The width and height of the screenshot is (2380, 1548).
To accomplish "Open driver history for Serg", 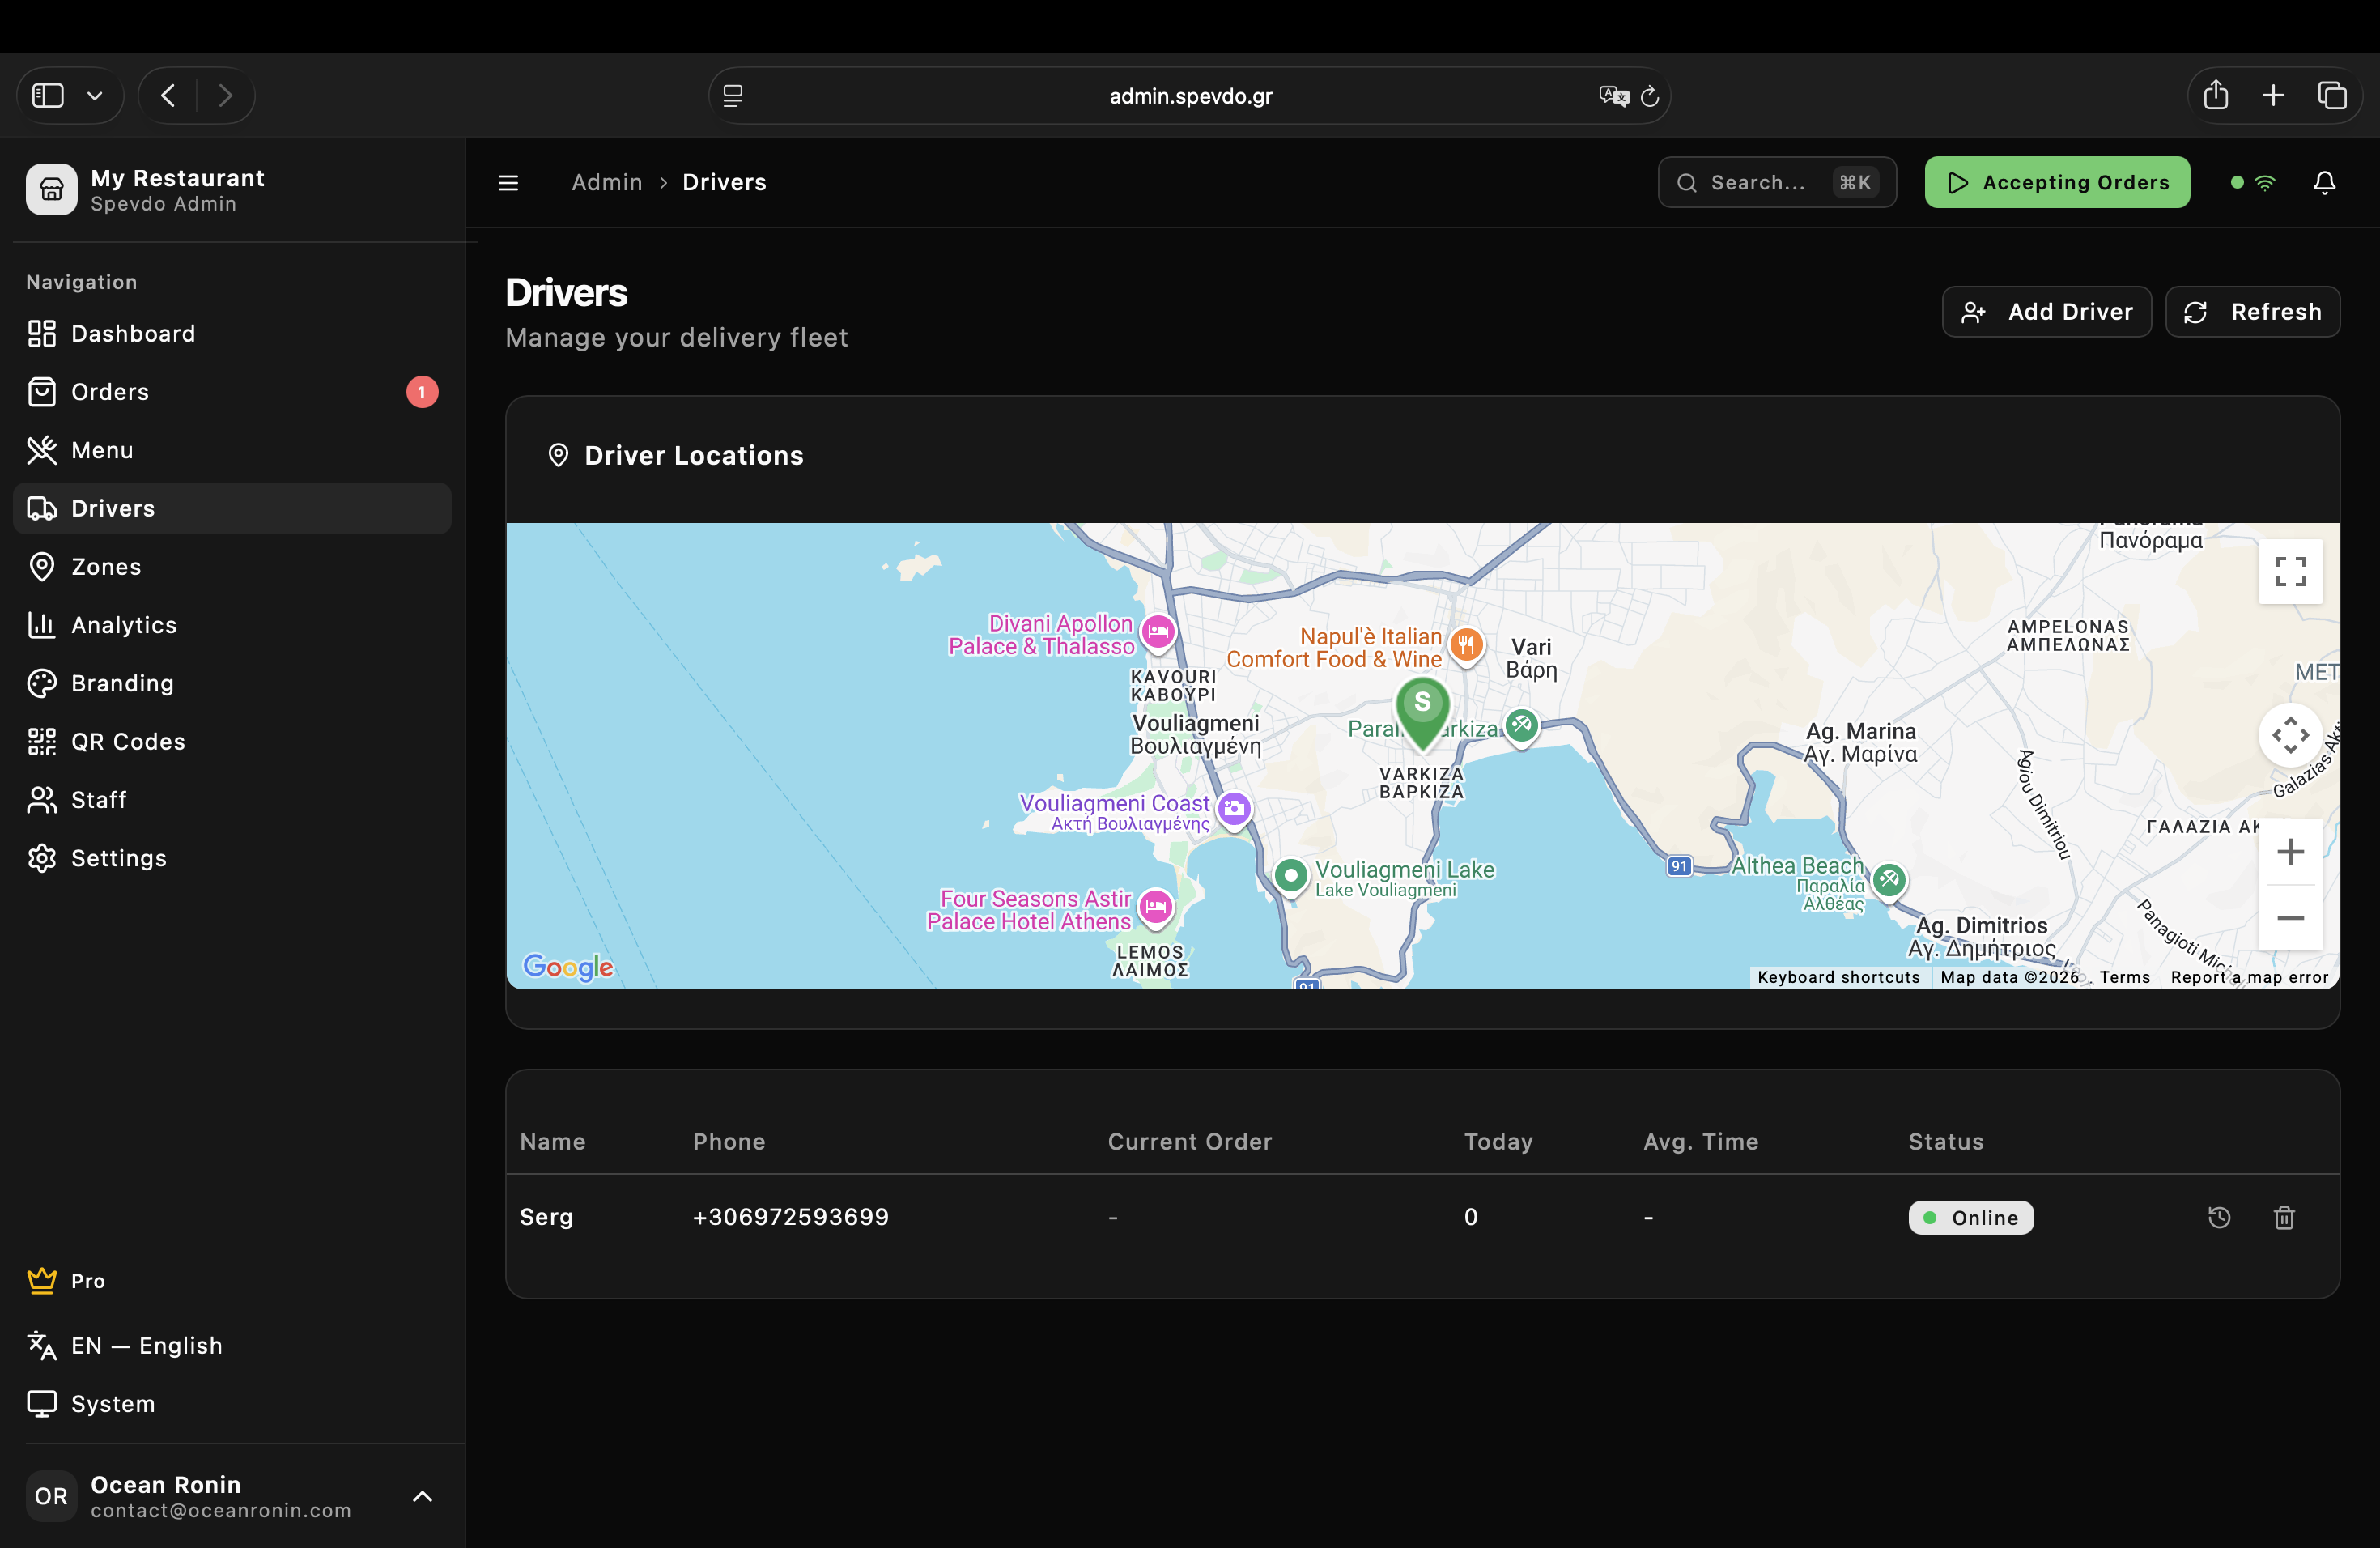I will pos(2218,1217).
